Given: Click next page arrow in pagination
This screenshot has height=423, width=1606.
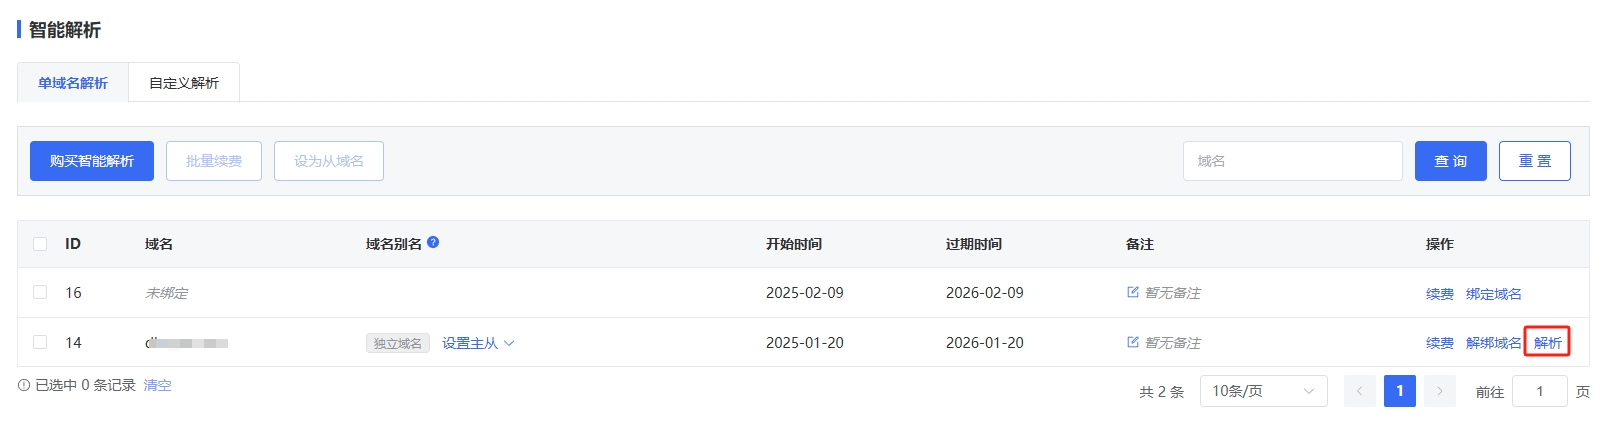Looking at the screenshot, I should click(x=1440, y=391).
